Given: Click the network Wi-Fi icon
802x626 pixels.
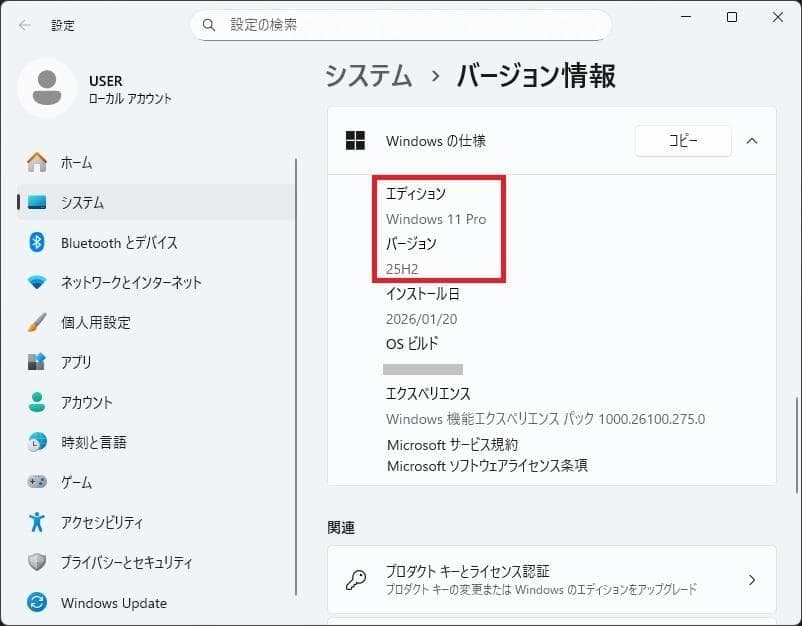Looking at the screenshot, I should tap(37, 282).
